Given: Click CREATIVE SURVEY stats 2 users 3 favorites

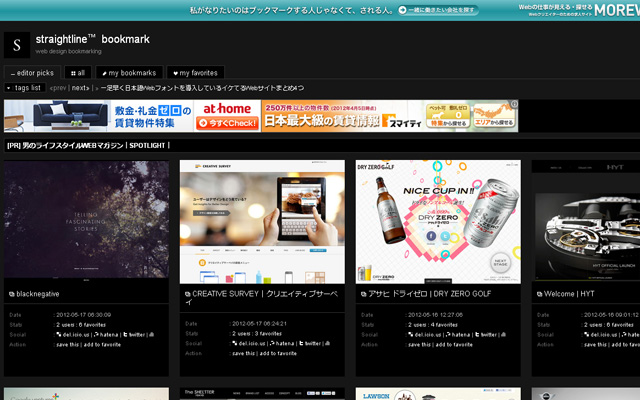Looking at the screenshot, I should coord(257,334).
